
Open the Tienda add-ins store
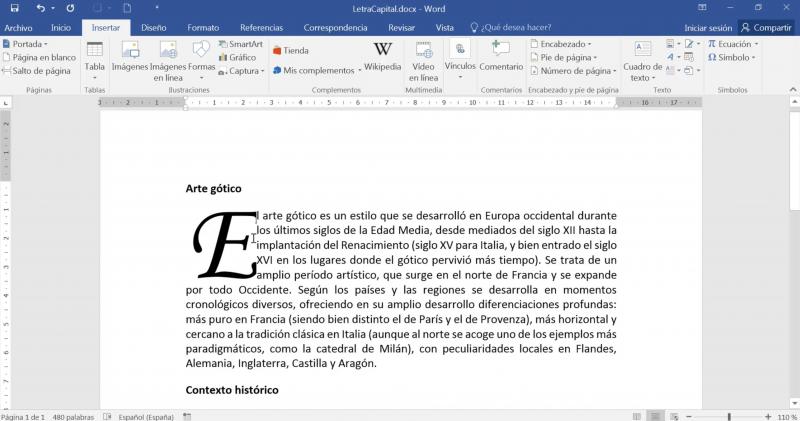point(290,50)
